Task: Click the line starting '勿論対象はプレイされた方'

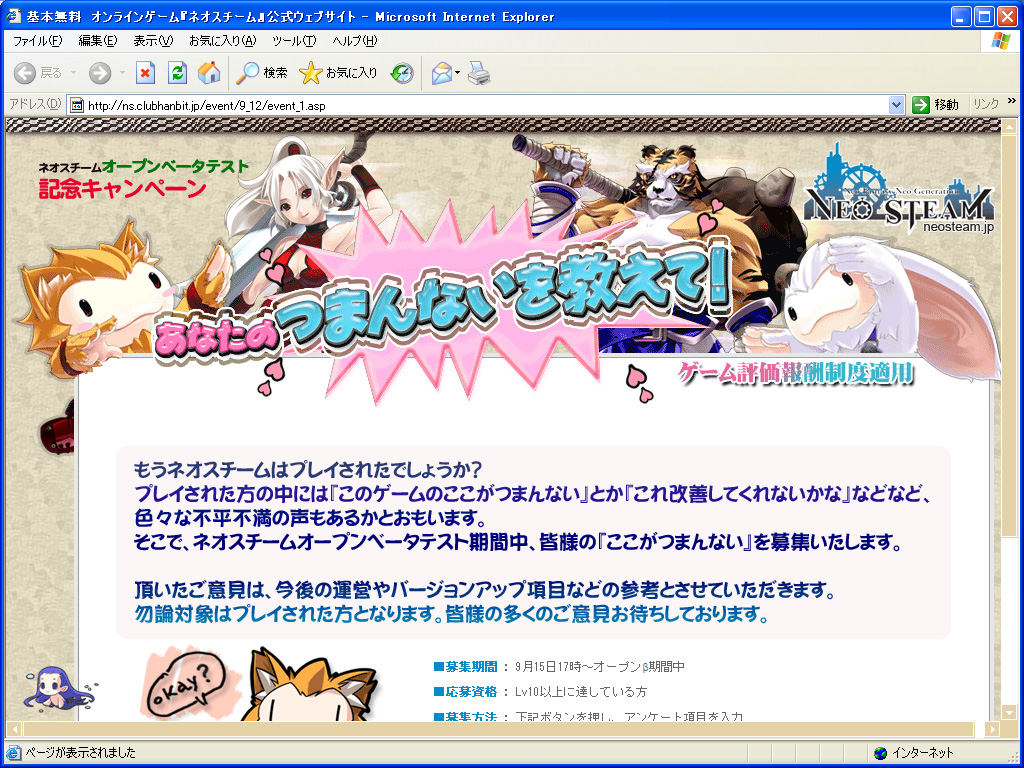Action: pos(451,614)
